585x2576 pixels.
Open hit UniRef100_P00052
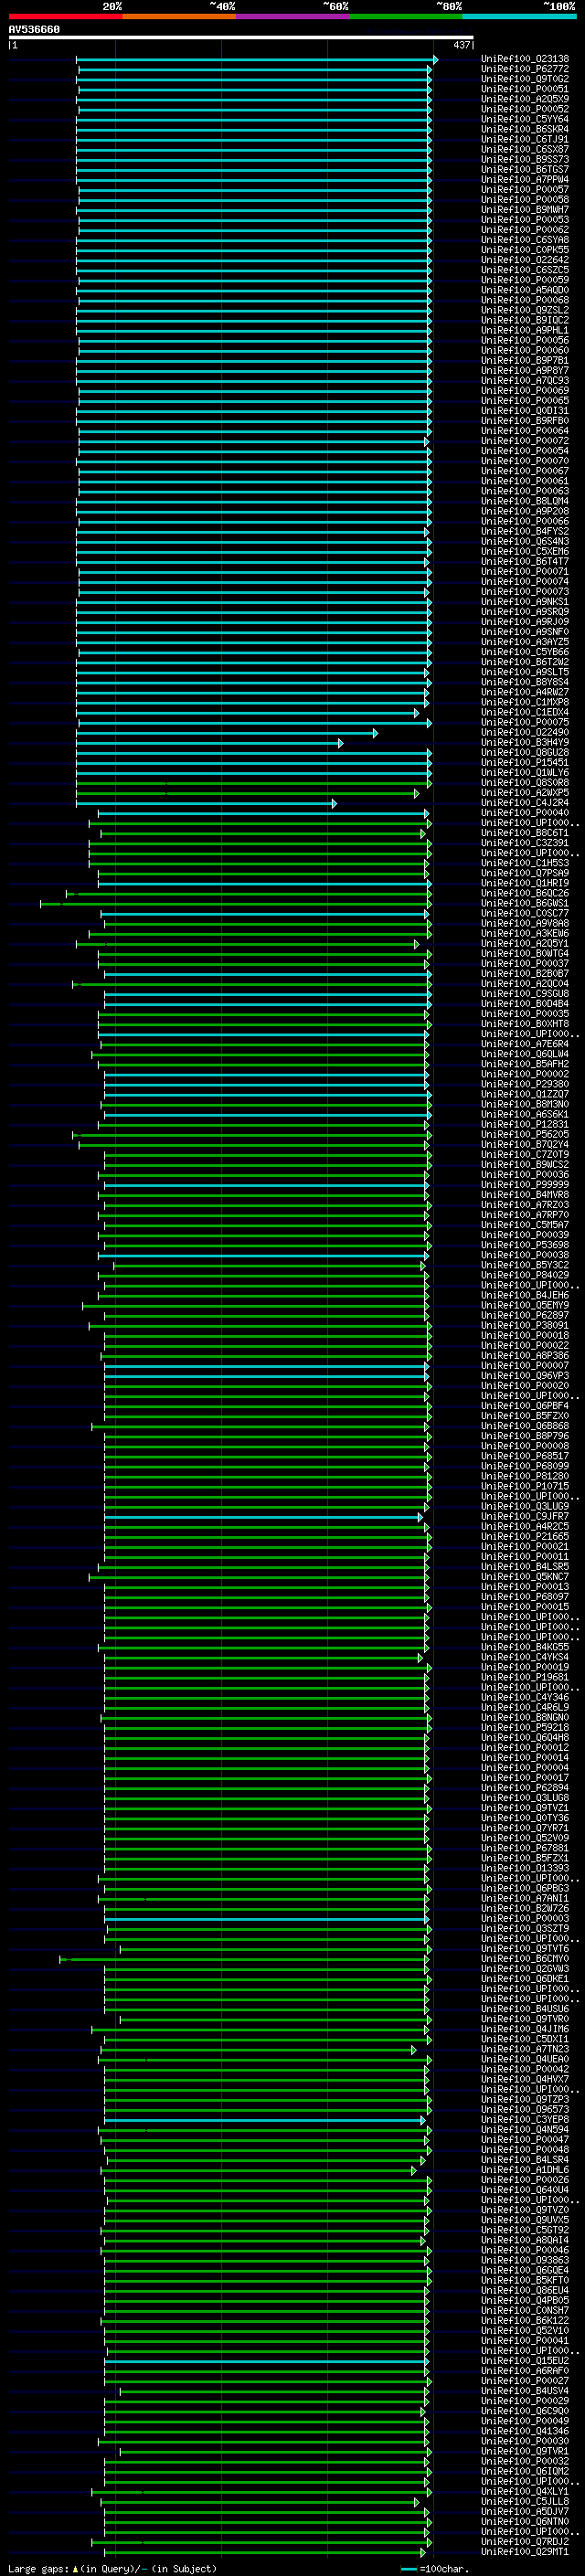[x=525, y=109]
